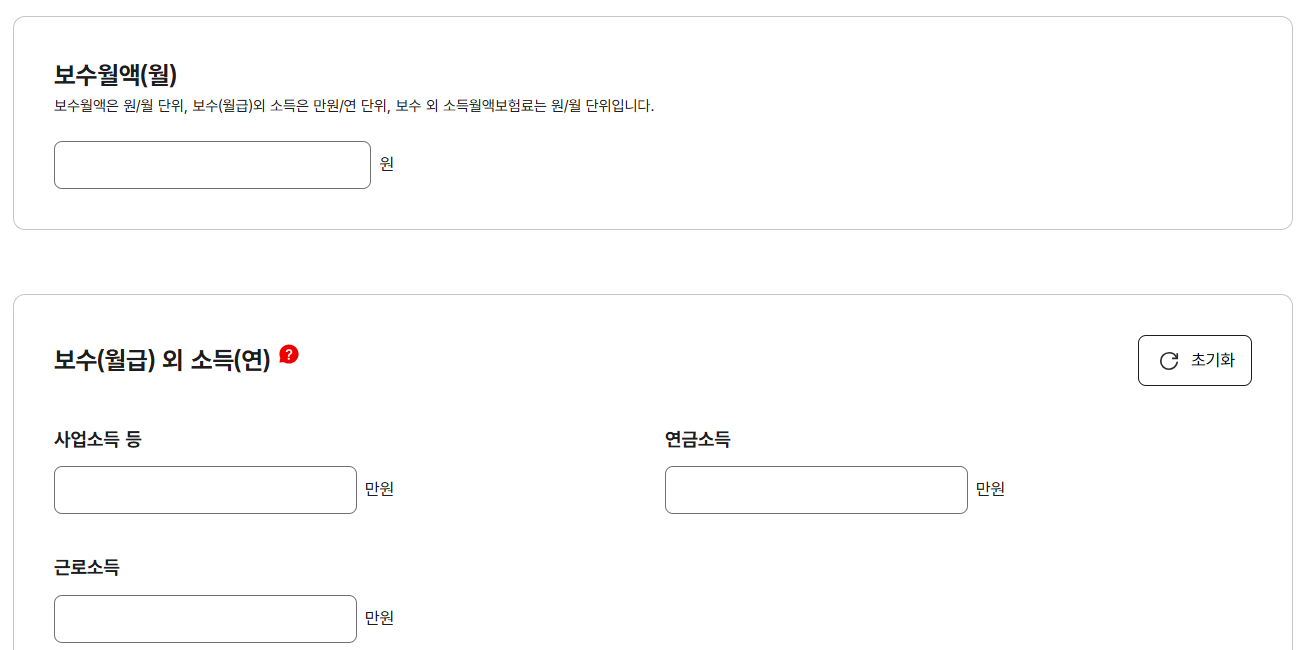Click the 만원 label beside 근로소득

coord(379,618)
